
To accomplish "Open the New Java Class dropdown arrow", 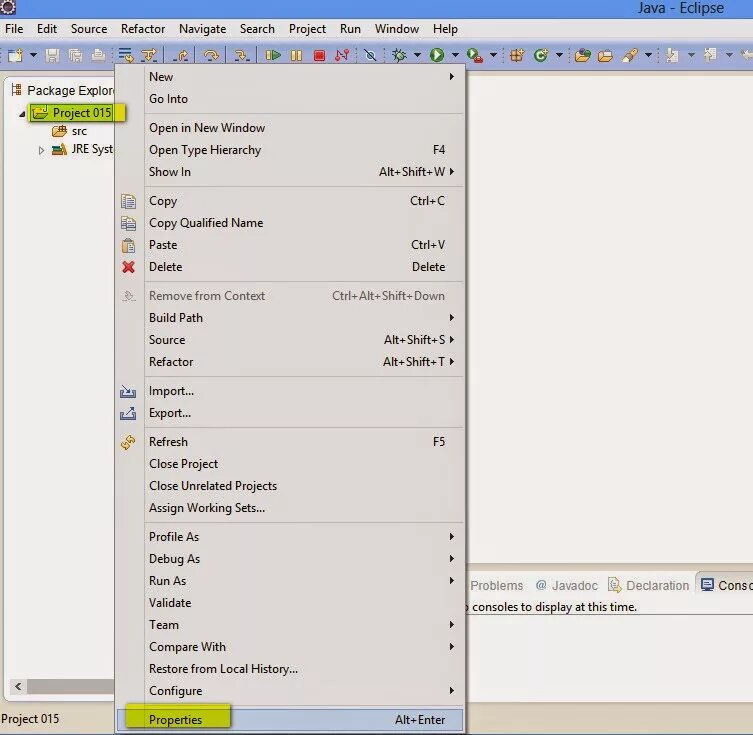I will 559,55.
